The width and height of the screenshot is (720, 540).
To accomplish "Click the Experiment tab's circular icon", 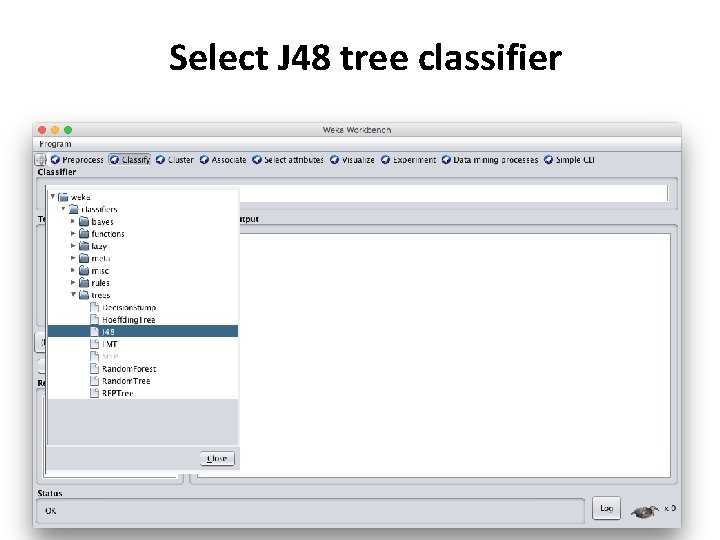I will click(x=386, y=160).
